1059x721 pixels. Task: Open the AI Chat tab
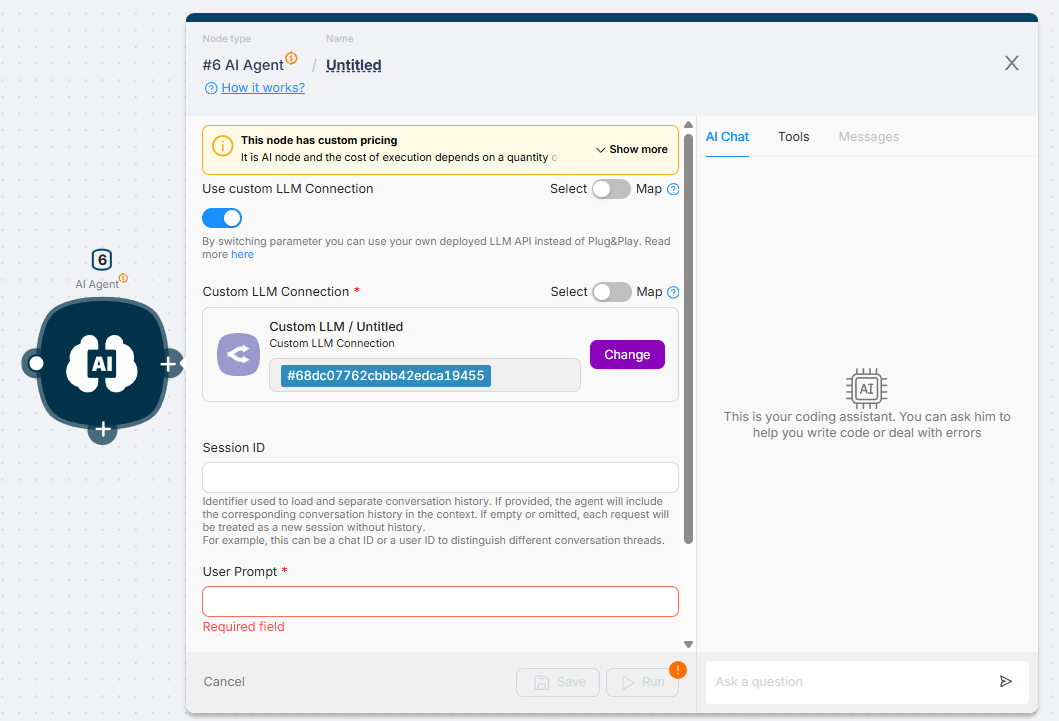(x=727, y=137)
